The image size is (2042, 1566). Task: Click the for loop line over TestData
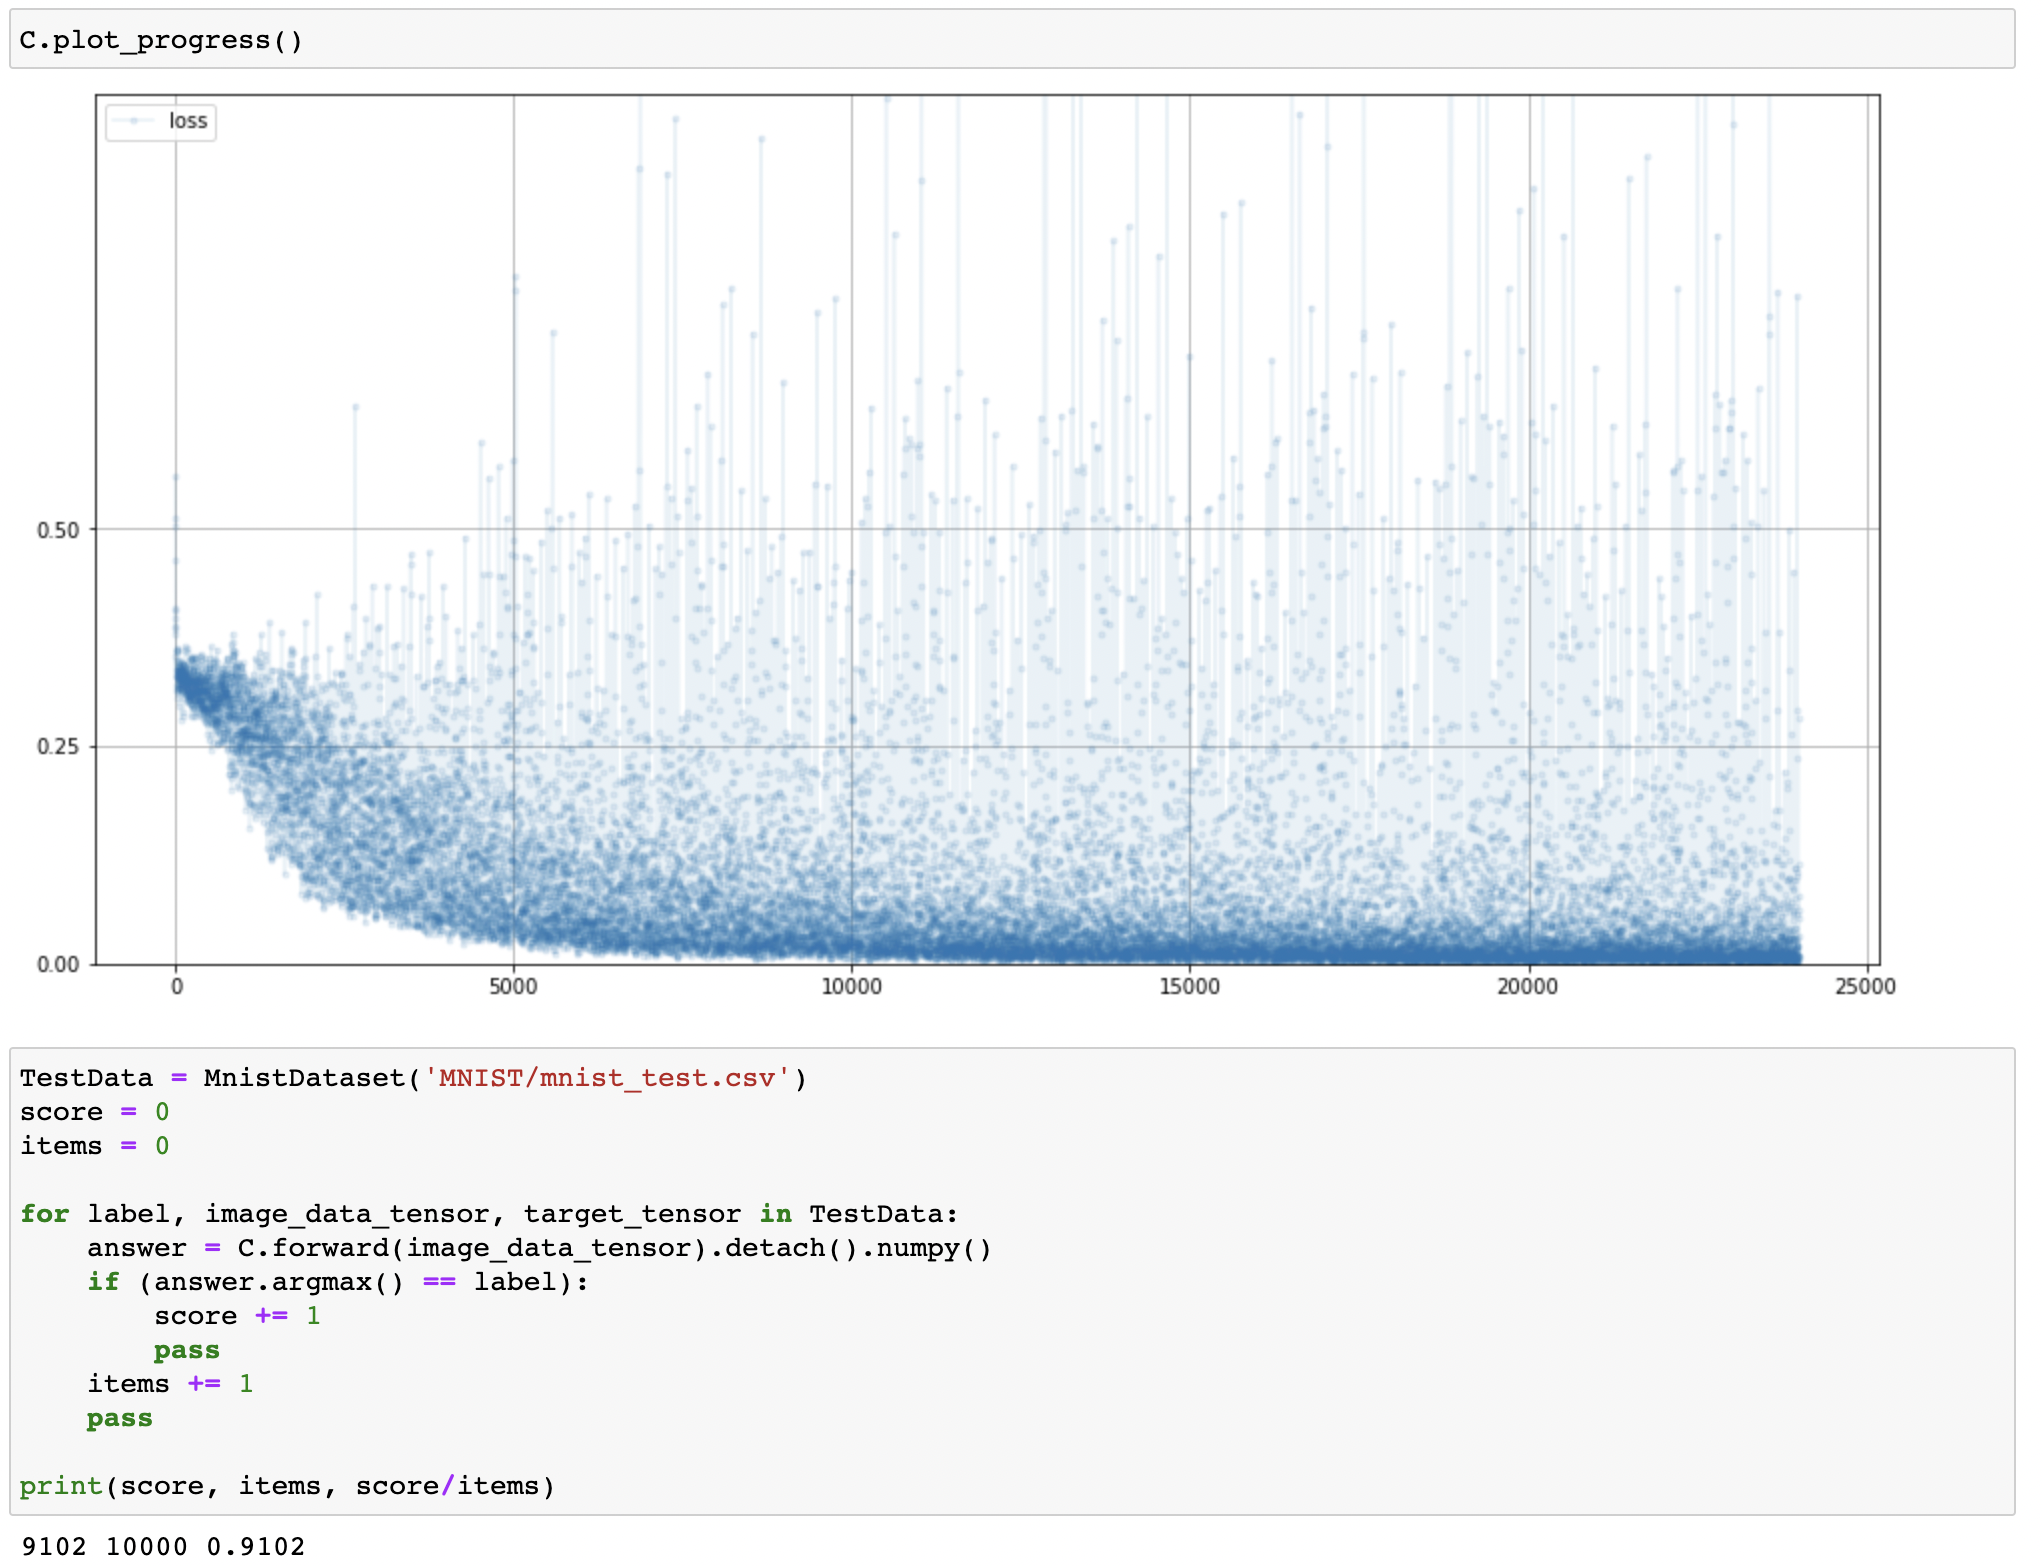[x=489, y=1214]
